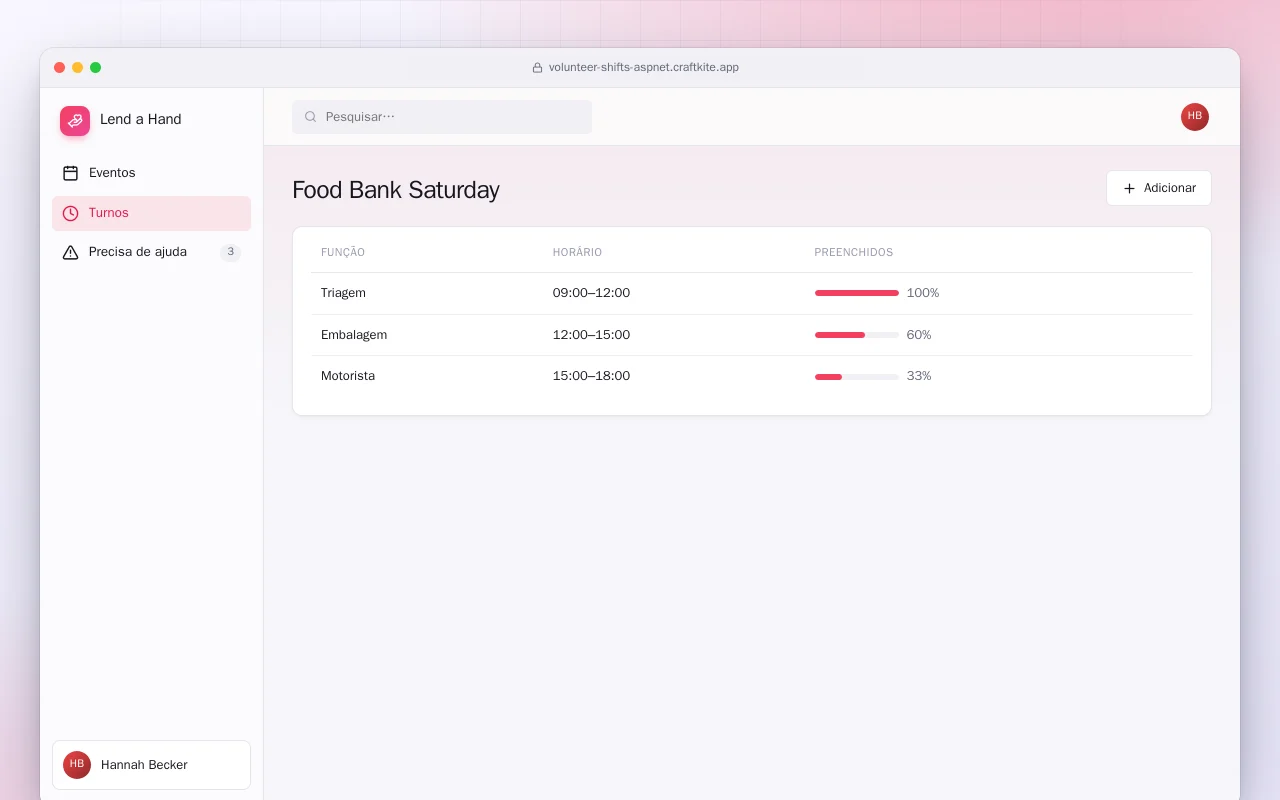Screen dimensions: 1280x800
Task: Click the HB avatar beside Hannah Becker
Action: 77,765
